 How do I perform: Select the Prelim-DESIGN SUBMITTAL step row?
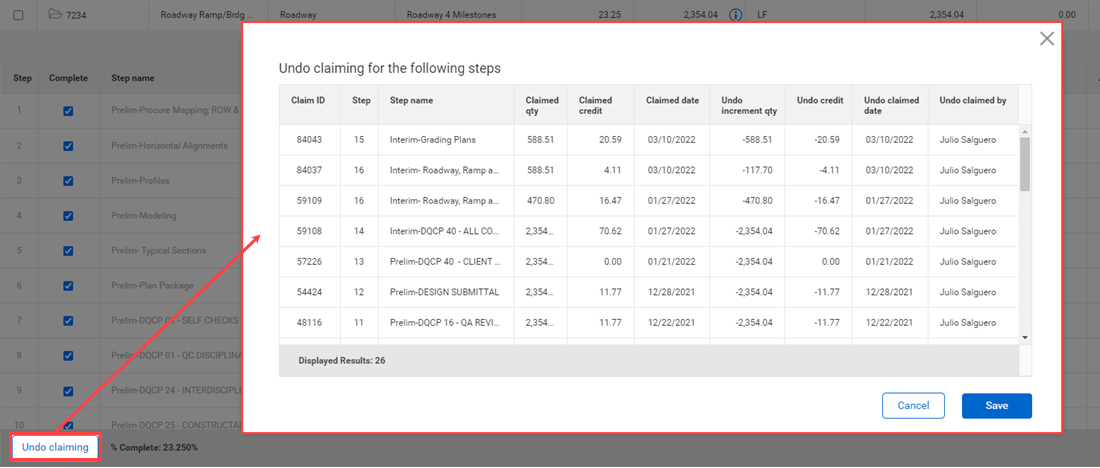[444, 292]
